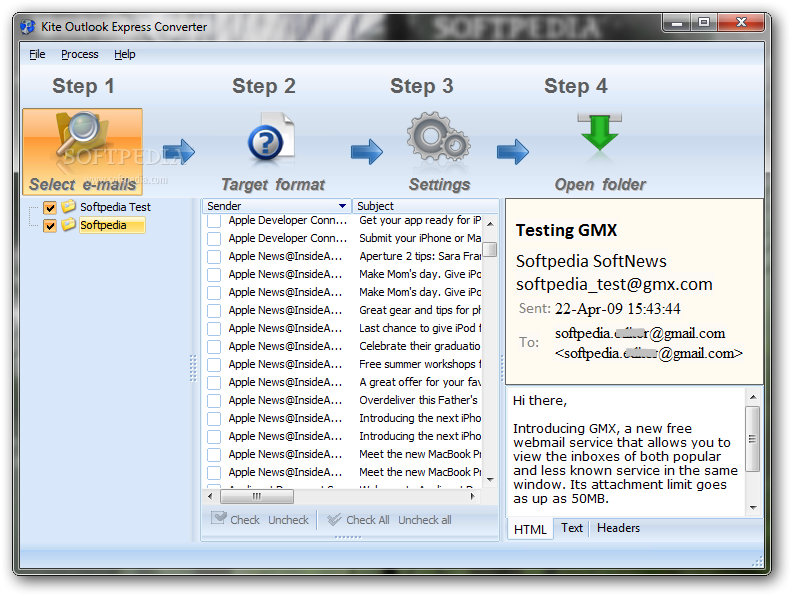Click the message preview vertical scrollbar thumb
This screenshot has height=596, width=792.
click(753, 438)
